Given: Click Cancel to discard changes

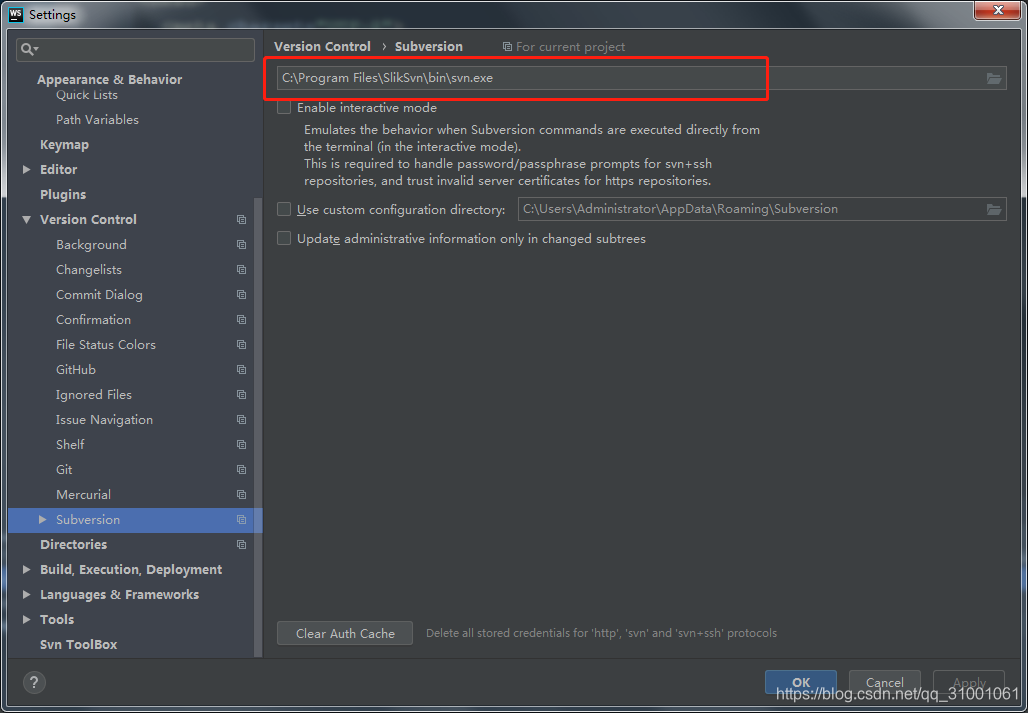Looking at the screenshot, I should point(884,682).
